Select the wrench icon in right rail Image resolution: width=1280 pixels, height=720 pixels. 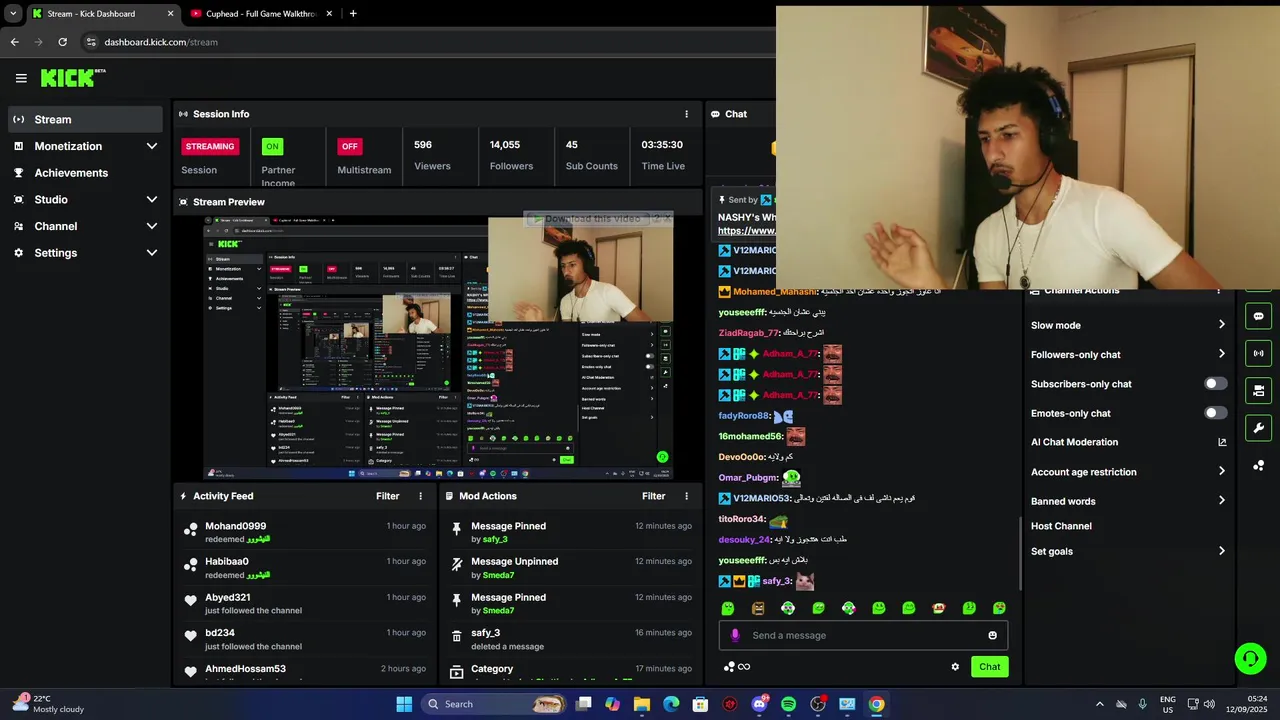[x=1258, y=428]
